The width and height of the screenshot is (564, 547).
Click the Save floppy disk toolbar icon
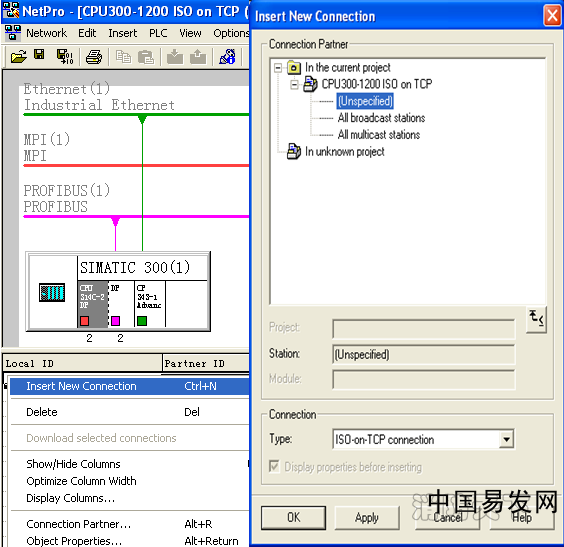tap(39, 55)
